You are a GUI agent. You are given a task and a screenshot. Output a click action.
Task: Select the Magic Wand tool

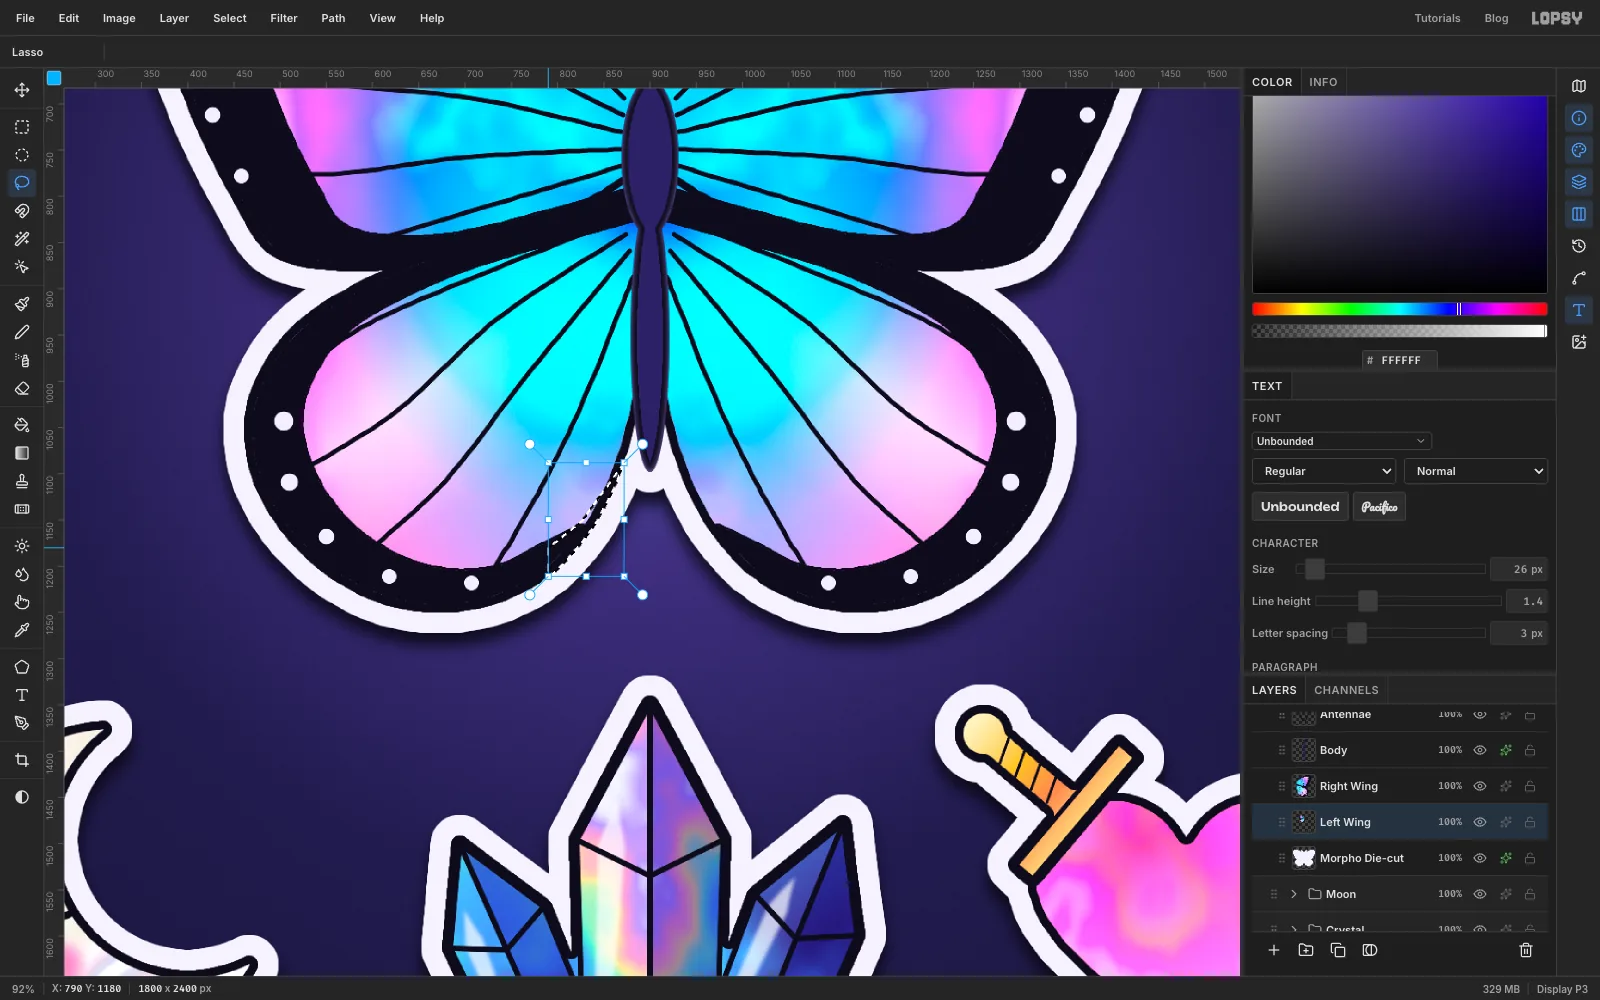[22, 239]
